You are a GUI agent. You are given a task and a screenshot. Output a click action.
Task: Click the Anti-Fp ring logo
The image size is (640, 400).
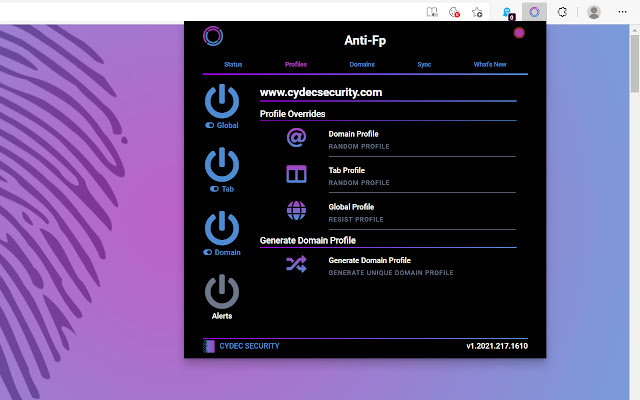tap(213, 36)
